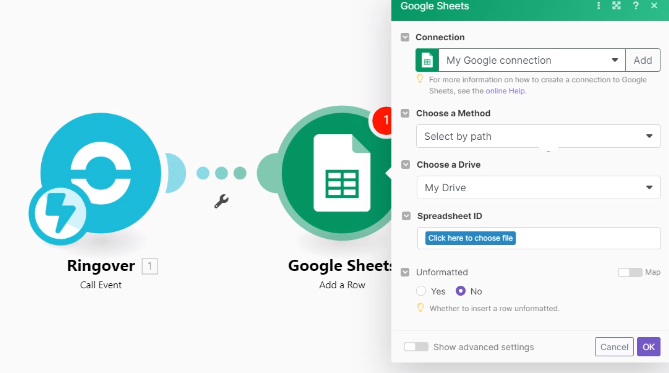The image size is (669, 373).
Task: Select the No radio button
Action: (x=460, y=291)
